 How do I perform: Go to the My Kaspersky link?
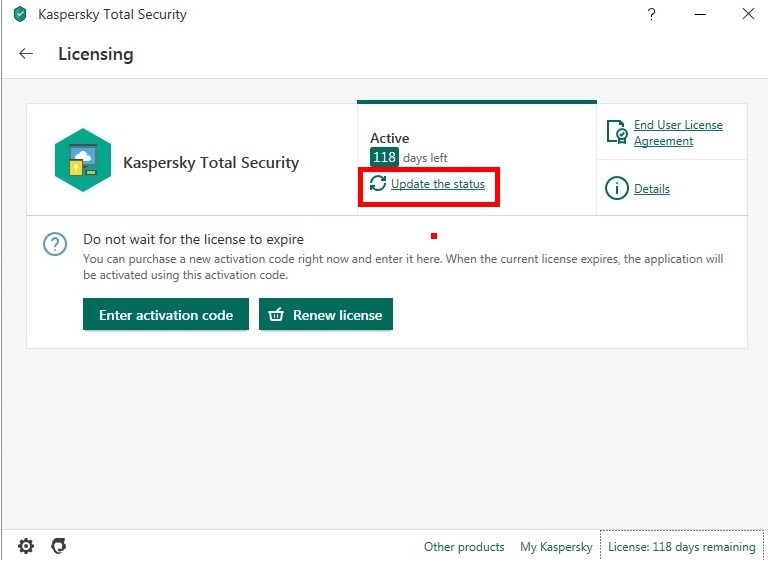tap(556, 547)
